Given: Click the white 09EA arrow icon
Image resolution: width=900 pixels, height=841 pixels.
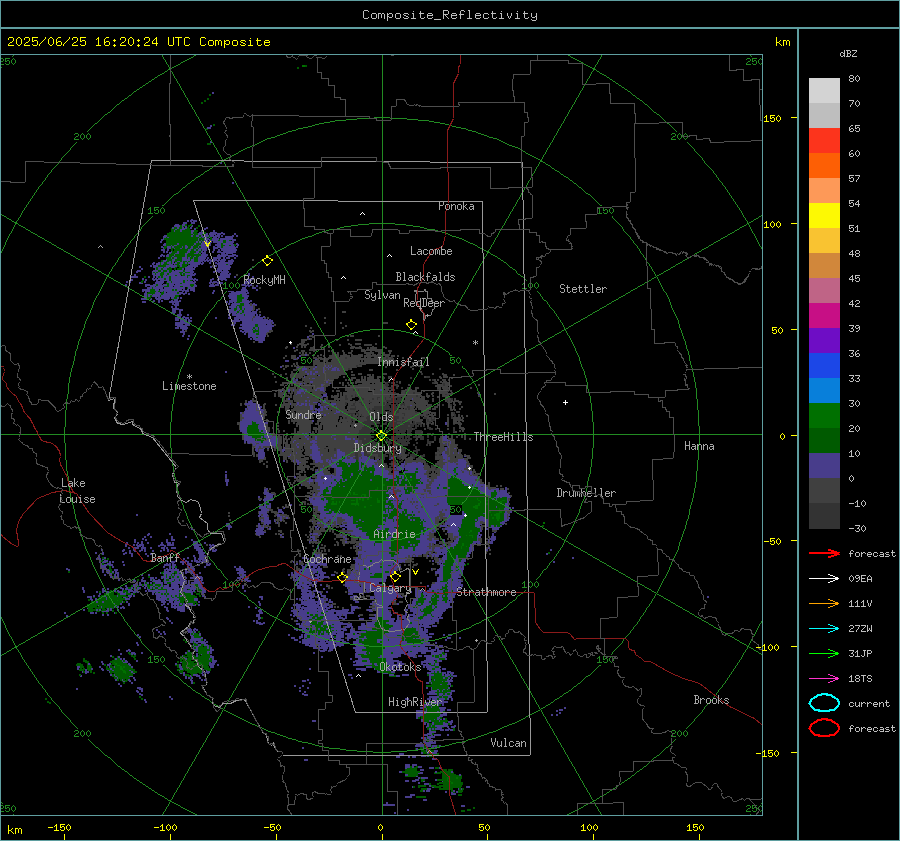Looking at the screenshot, I should (824, 579).
